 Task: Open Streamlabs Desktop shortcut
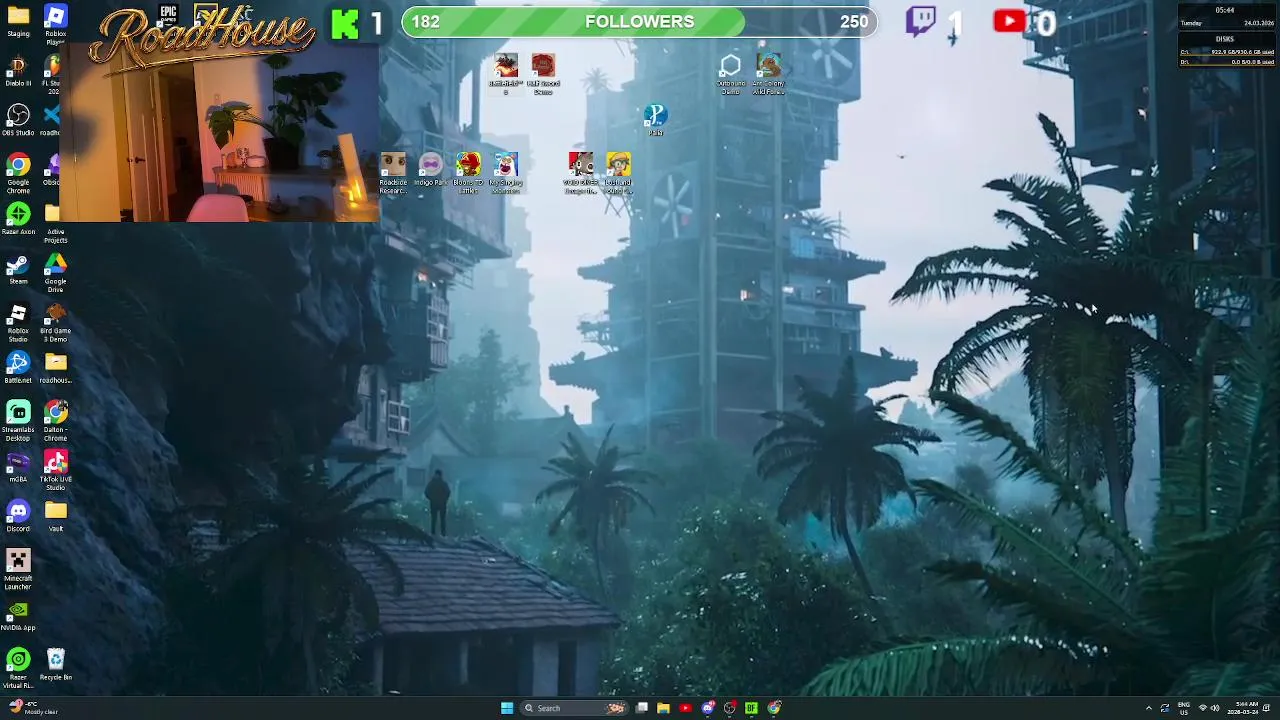(x=18, y=421)
